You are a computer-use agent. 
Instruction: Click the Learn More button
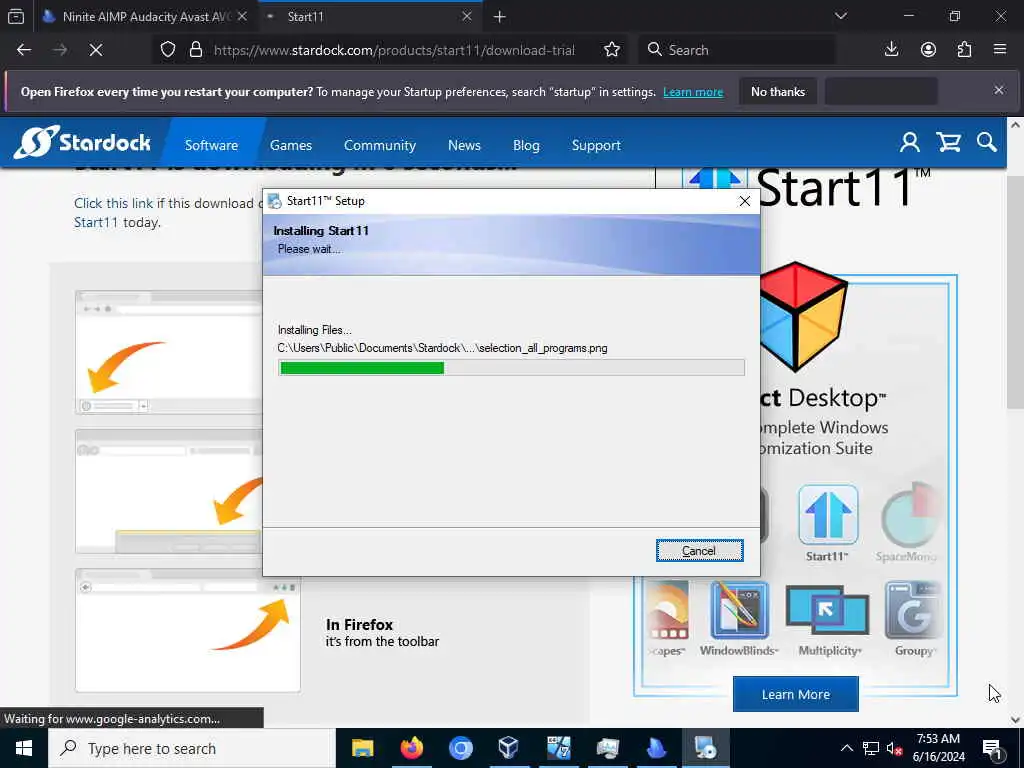coord(795,694)
